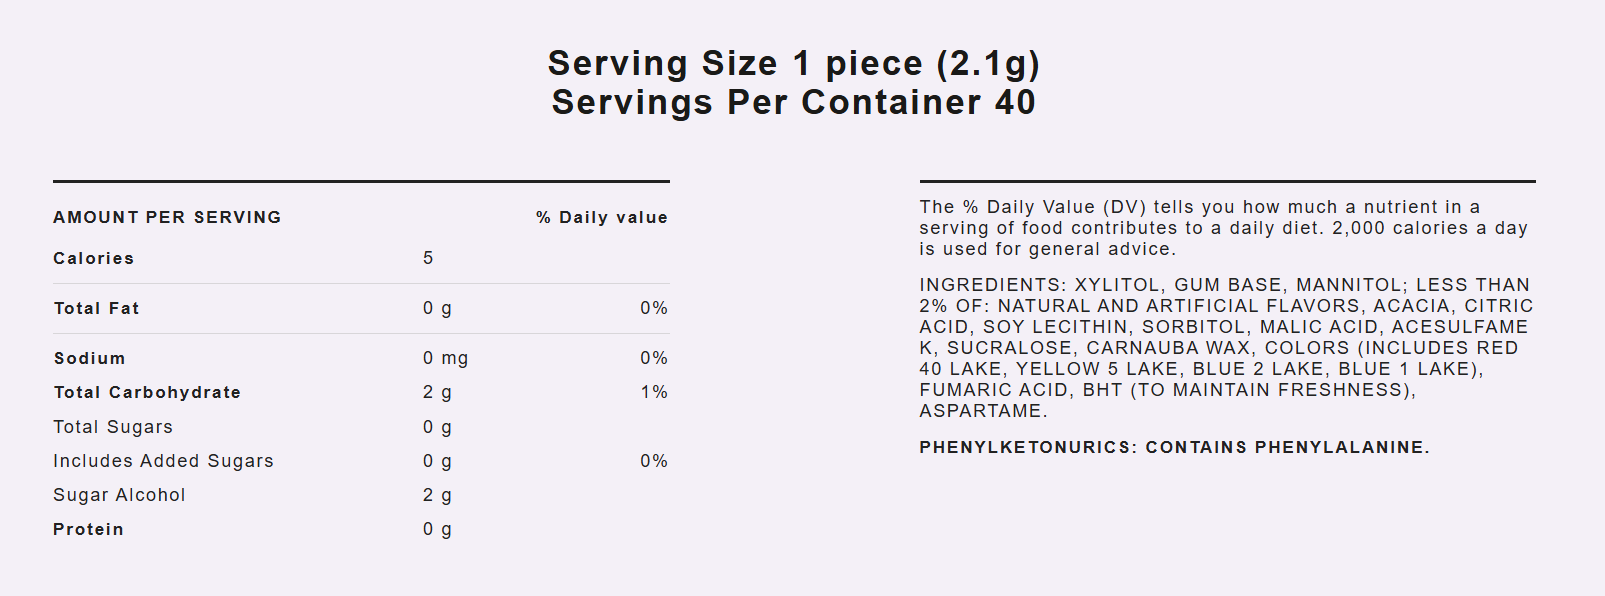1605x596 pixels.
Task: Click the INGREDIENTS list paragraph
Action: tap(1225, 348)
